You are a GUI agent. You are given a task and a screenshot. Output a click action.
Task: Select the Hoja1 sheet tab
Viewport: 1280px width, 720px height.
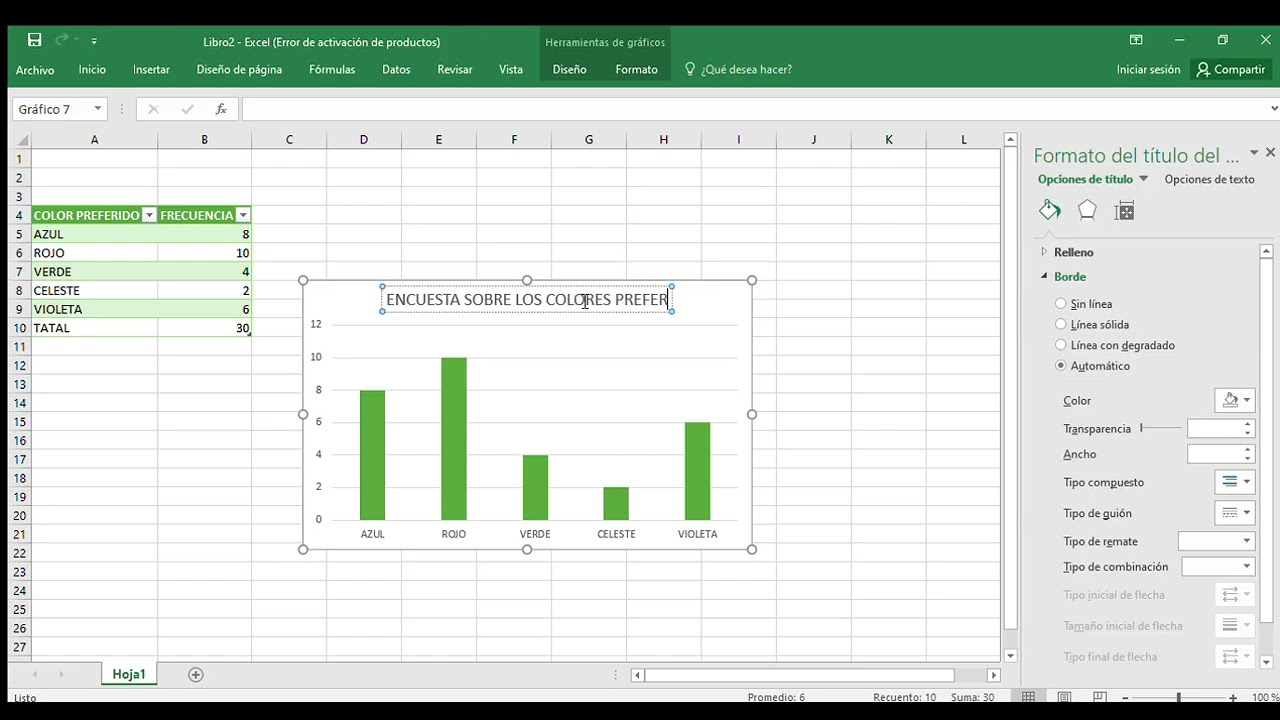129,674
